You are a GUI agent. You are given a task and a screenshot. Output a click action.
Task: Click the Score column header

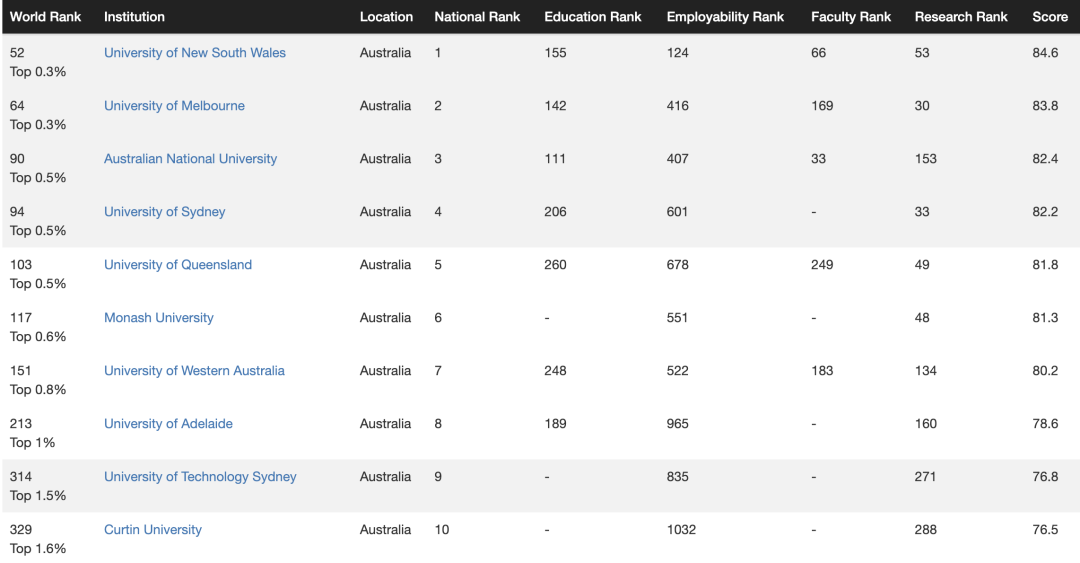[x=1050, y=17]
